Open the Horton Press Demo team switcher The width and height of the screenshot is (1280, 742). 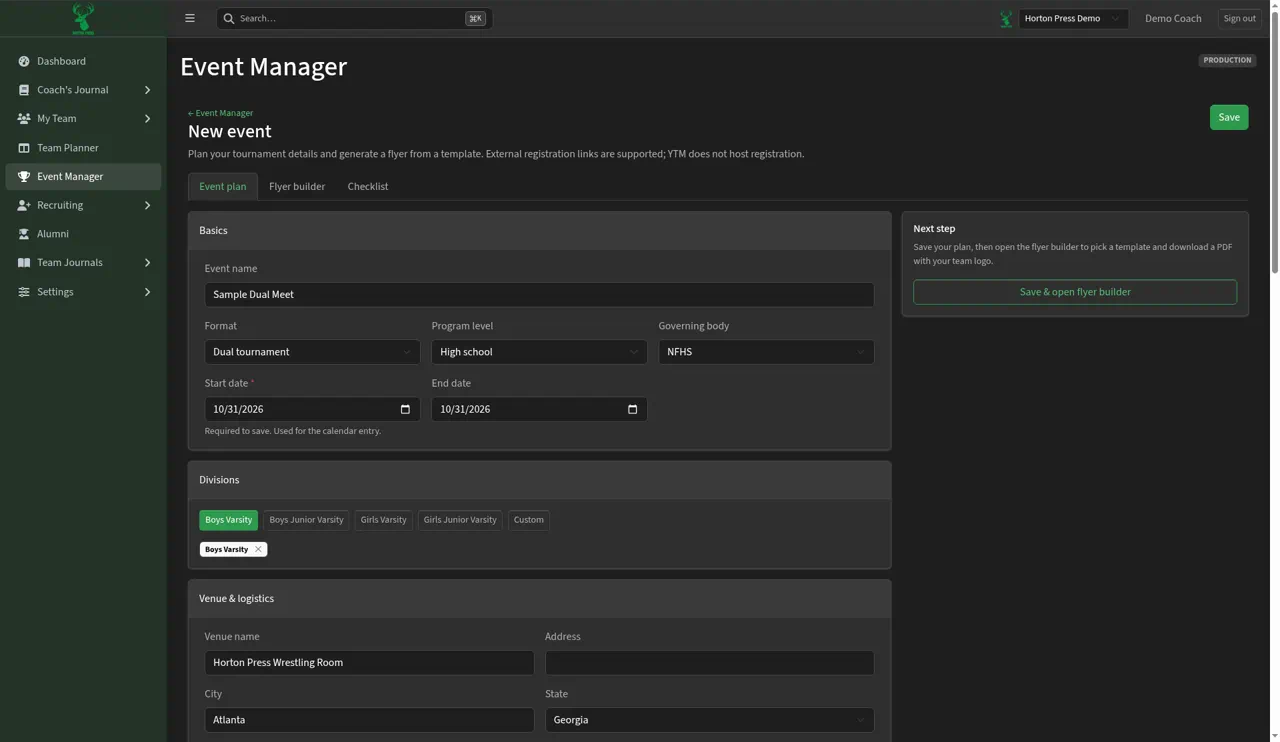tap(1073, 18)
